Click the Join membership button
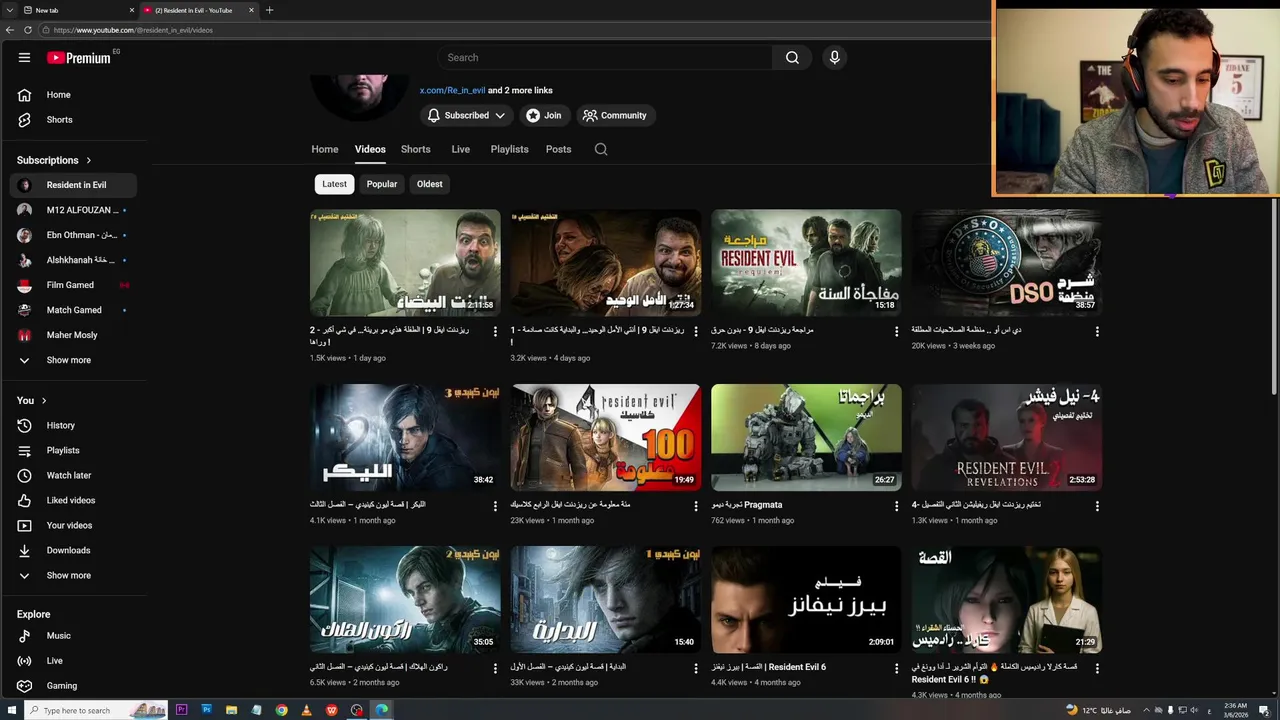Viewport: 1280px width, 720px height. [544, 115]
